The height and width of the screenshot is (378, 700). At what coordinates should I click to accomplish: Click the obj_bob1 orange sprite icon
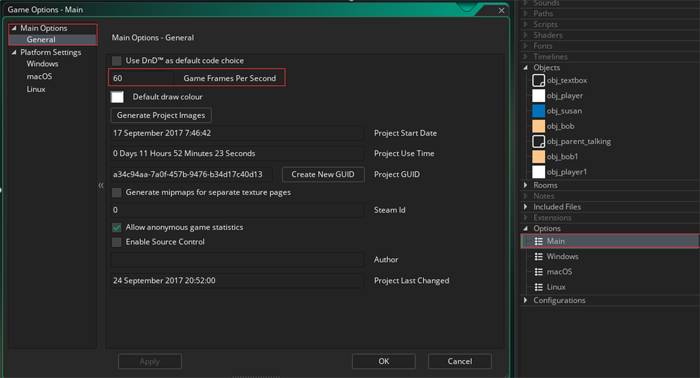(x=538, y=157)
